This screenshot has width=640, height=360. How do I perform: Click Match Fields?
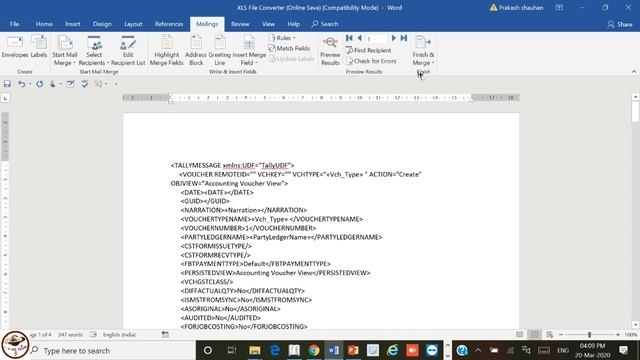tap(289, 48)
